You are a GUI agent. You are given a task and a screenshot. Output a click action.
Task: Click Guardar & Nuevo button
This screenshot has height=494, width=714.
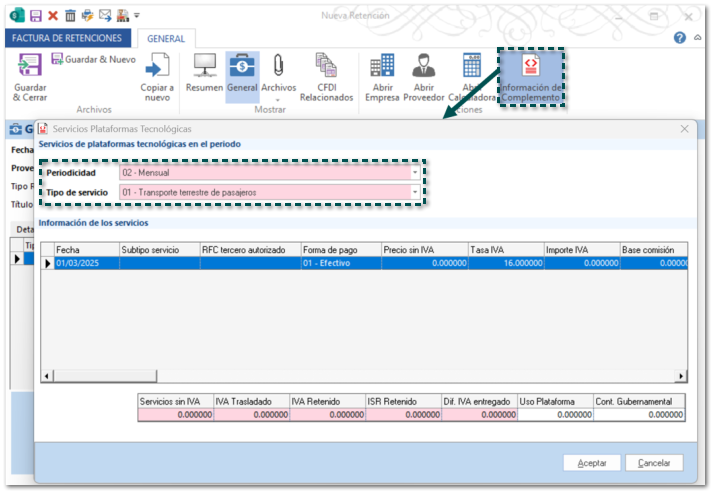tap(93, 59)
